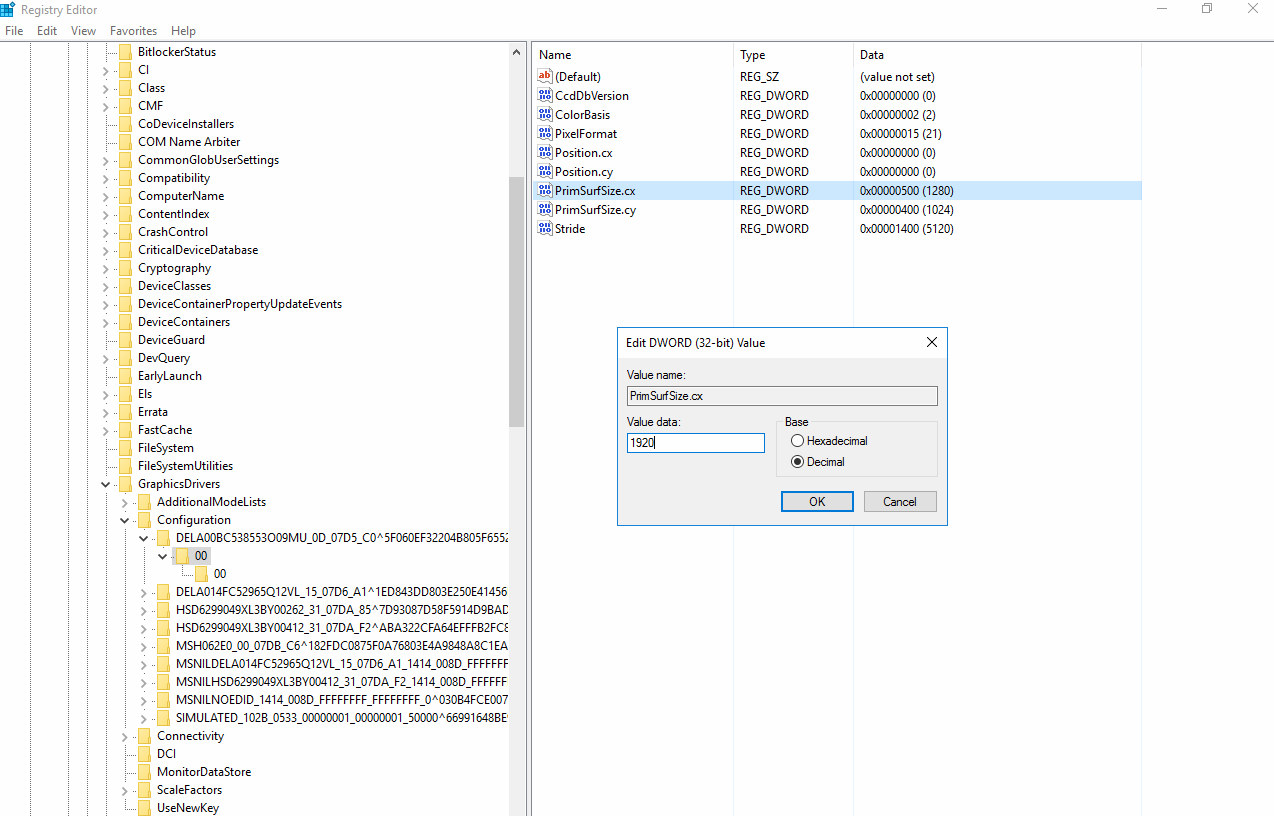Click the 0x00001400 (5120) data cell
Viewport: 1274px width, 816px height.
coord(906,229)
